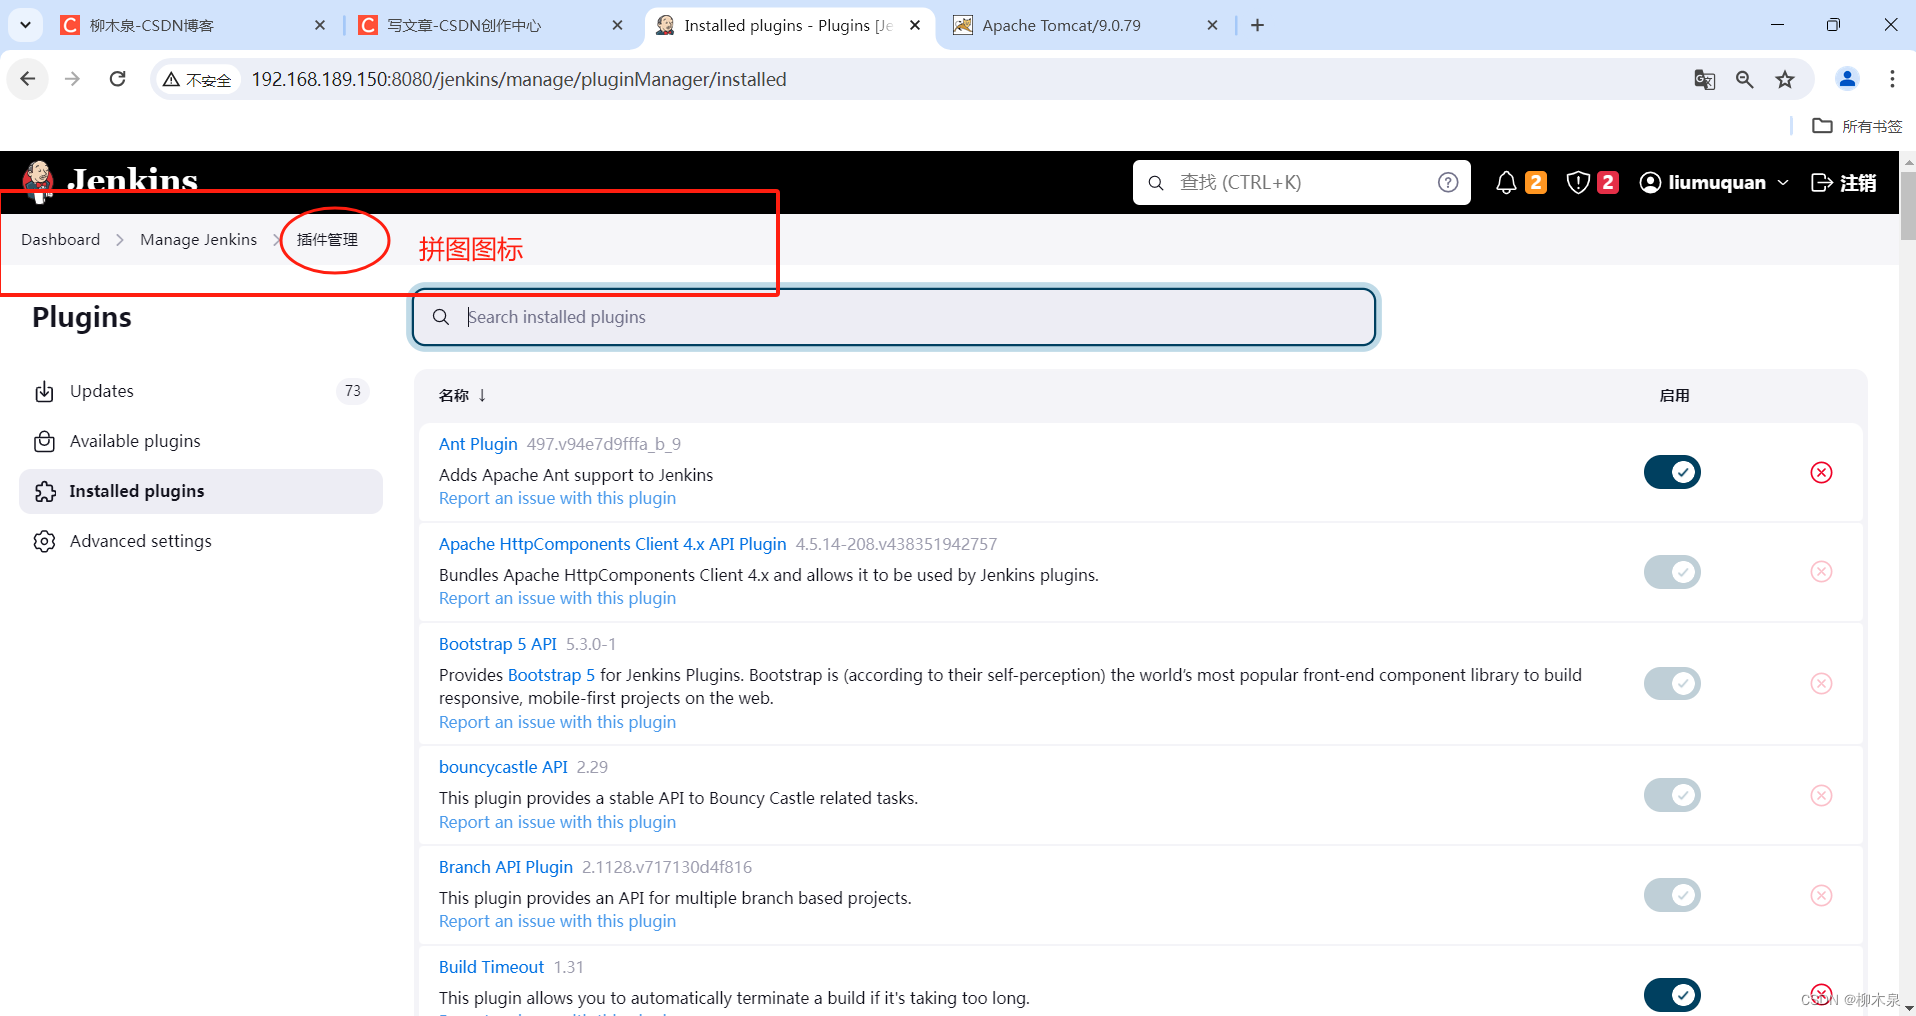Click the Advanced settings gear icon
This screenshot has width=1916, height=1016.
[x=44, y=541]
